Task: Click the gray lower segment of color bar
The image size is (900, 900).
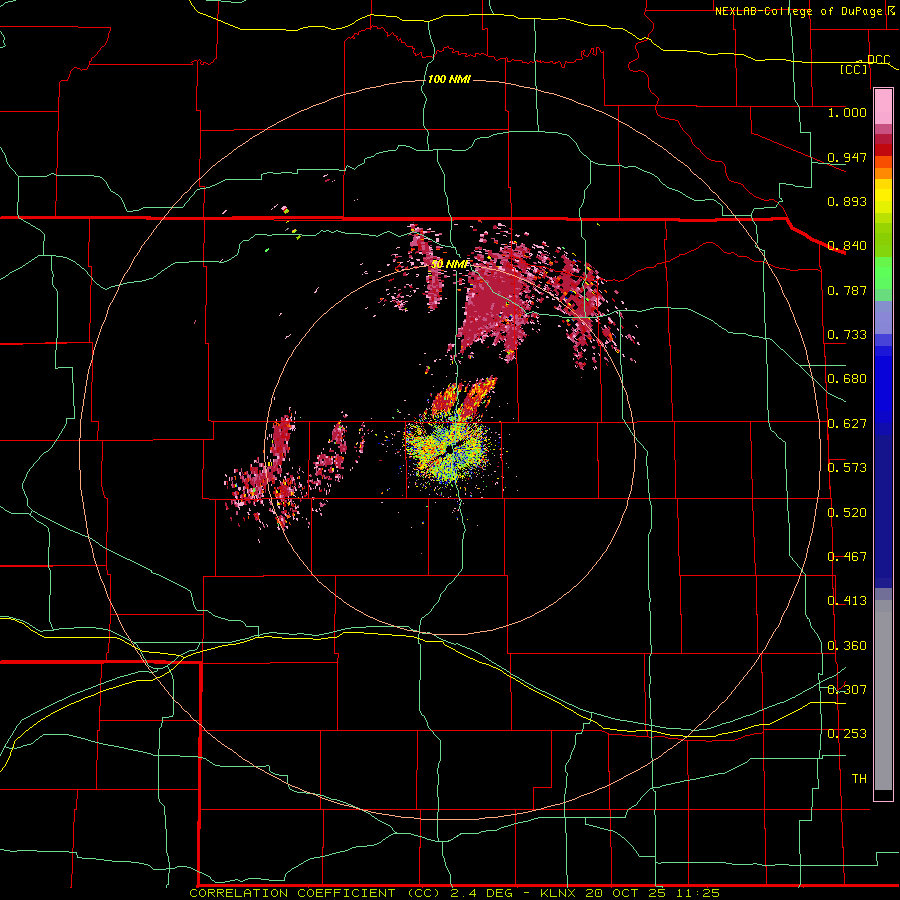Action: point(883,695)
